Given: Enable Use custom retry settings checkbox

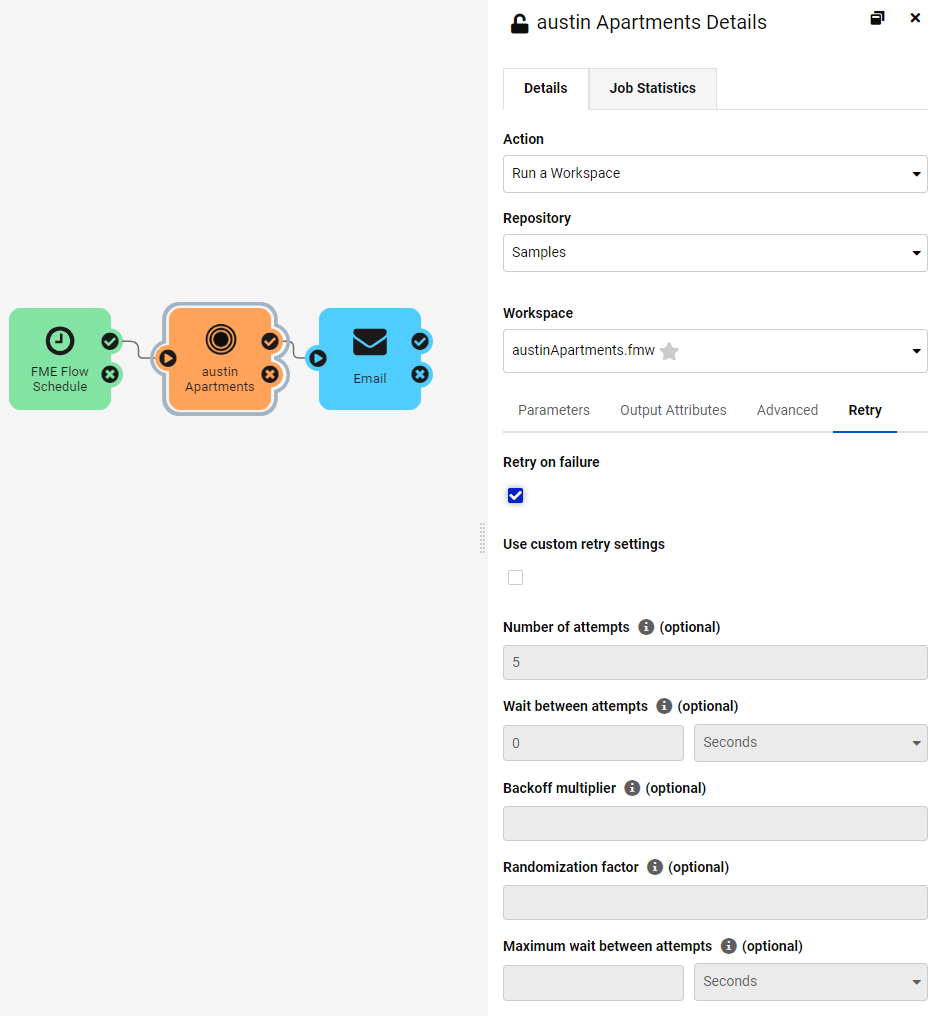Looking at the screenshot, I should click(x=515, y=577).
